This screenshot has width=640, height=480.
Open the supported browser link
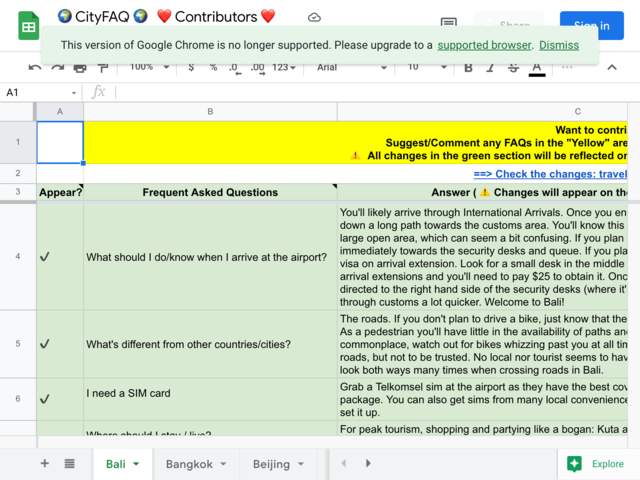484,45
